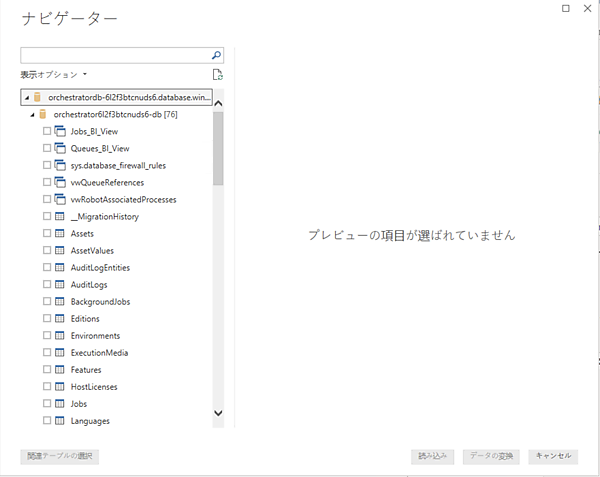600x477 pixels.
Task: Click the orchestrator database cylinder icon
Action: [x=42, y=114]
